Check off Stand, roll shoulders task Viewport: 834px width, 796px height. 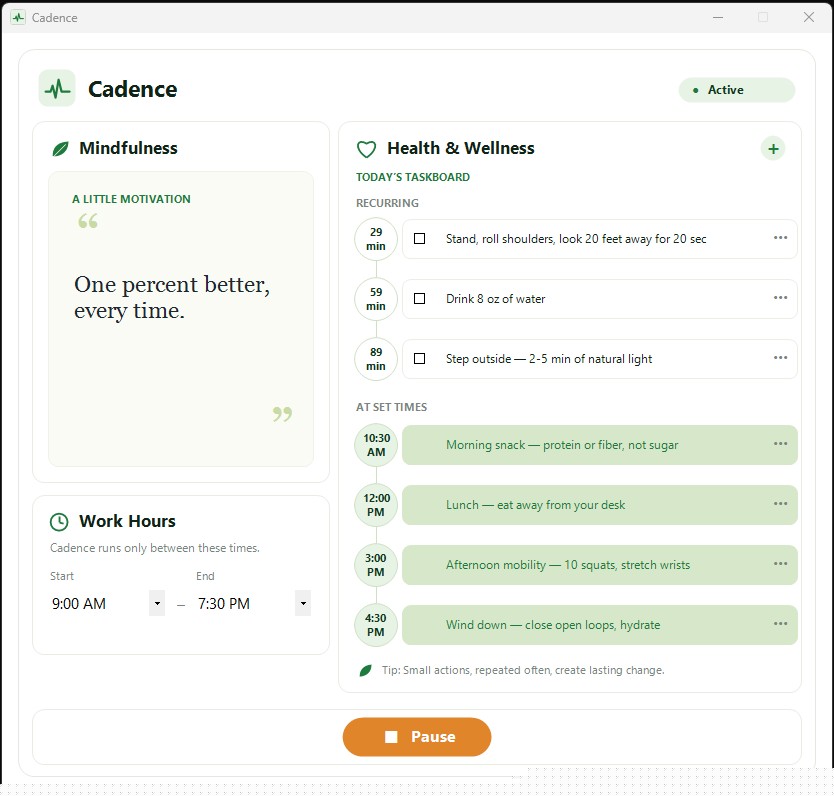pyautogui.click(x=420, y=239)
